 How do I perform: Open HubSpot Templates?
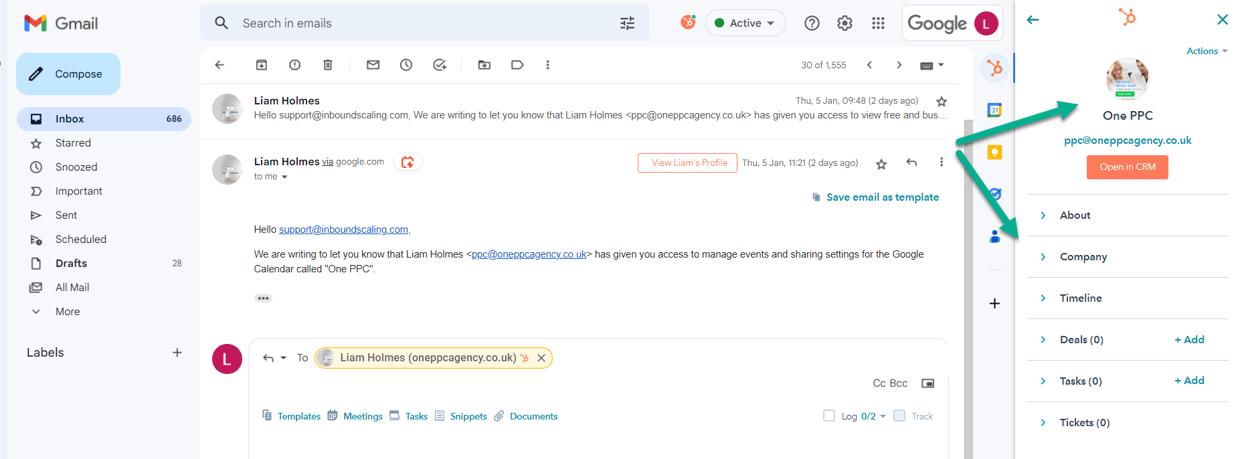(291, 416)
